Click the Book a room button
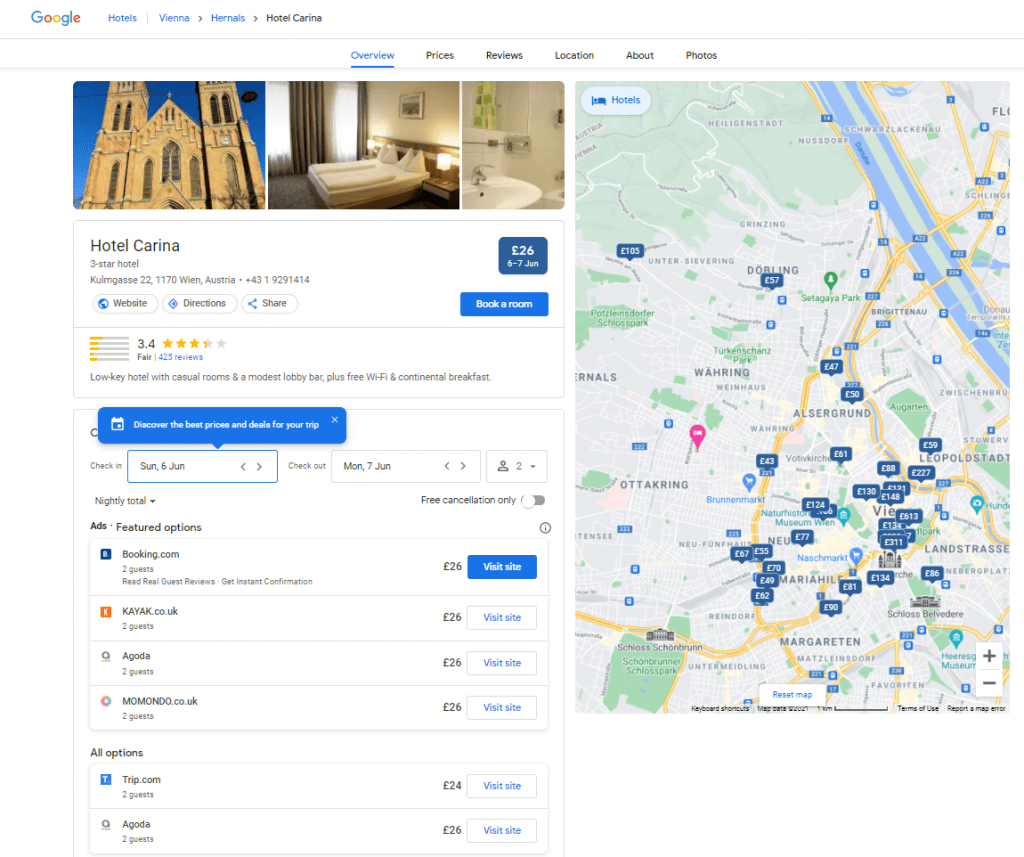The image size is (1024, 857). pos(504,304)
